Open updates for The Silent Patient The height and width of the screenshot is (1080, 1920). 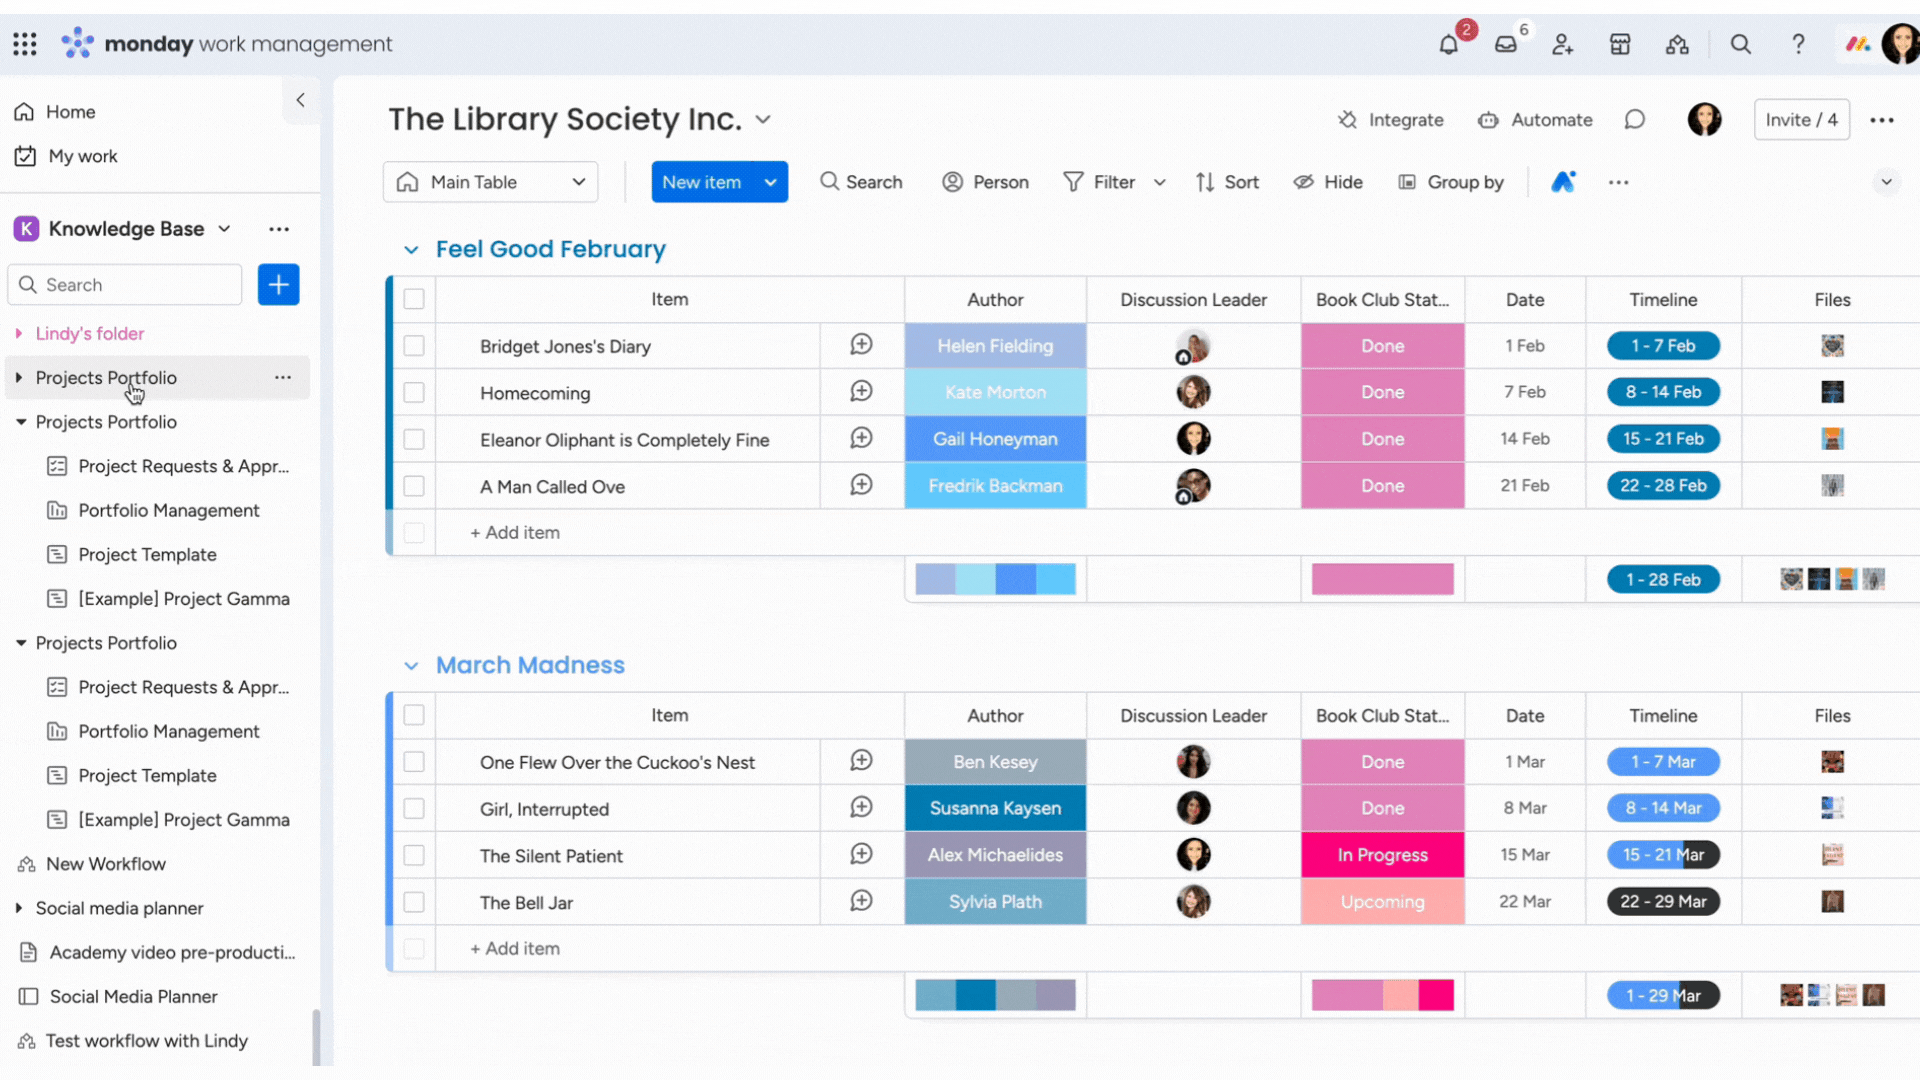click(x=861, y=854)
